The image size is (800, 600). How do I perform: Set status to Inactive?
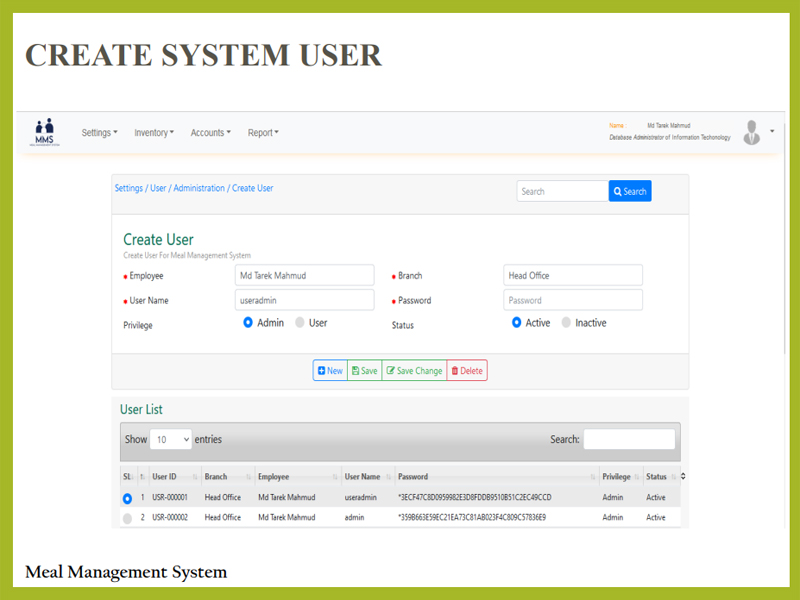coord(567,323)
